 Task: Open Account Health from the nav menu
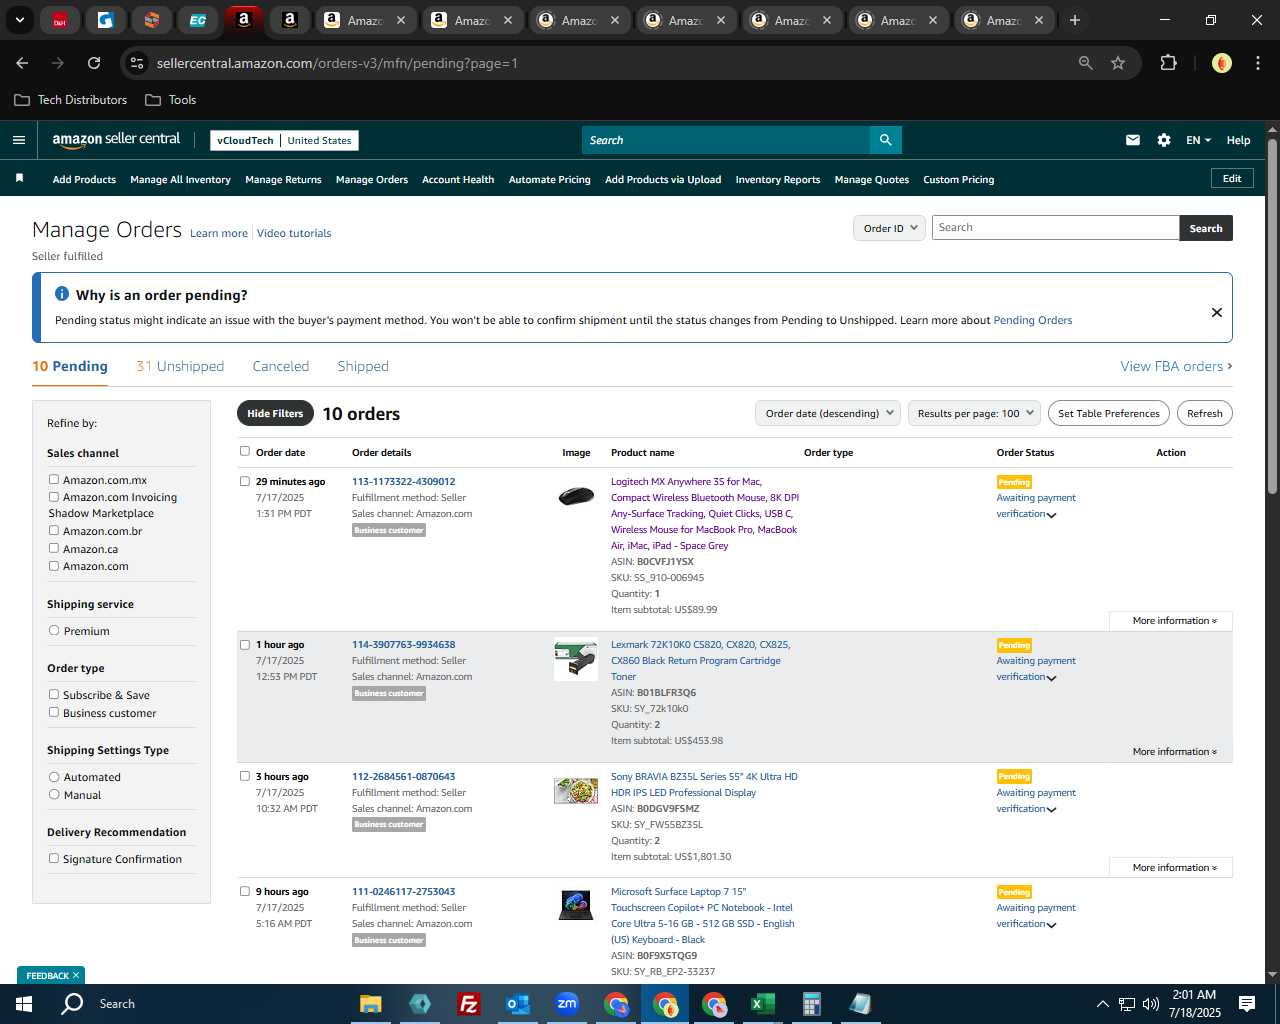pos(458,180)
